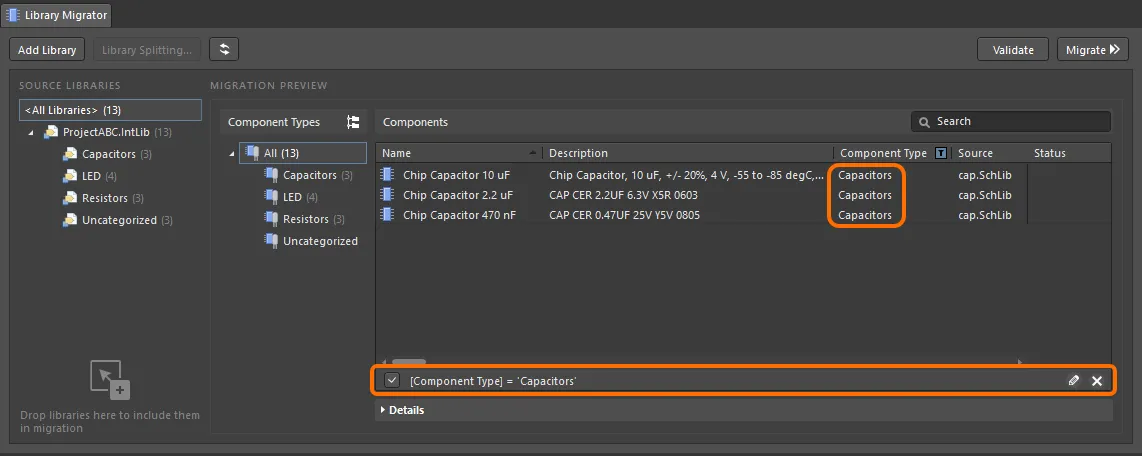
Task: Collapse the ProjectABC.IntLib tree node
Action: 31,132
